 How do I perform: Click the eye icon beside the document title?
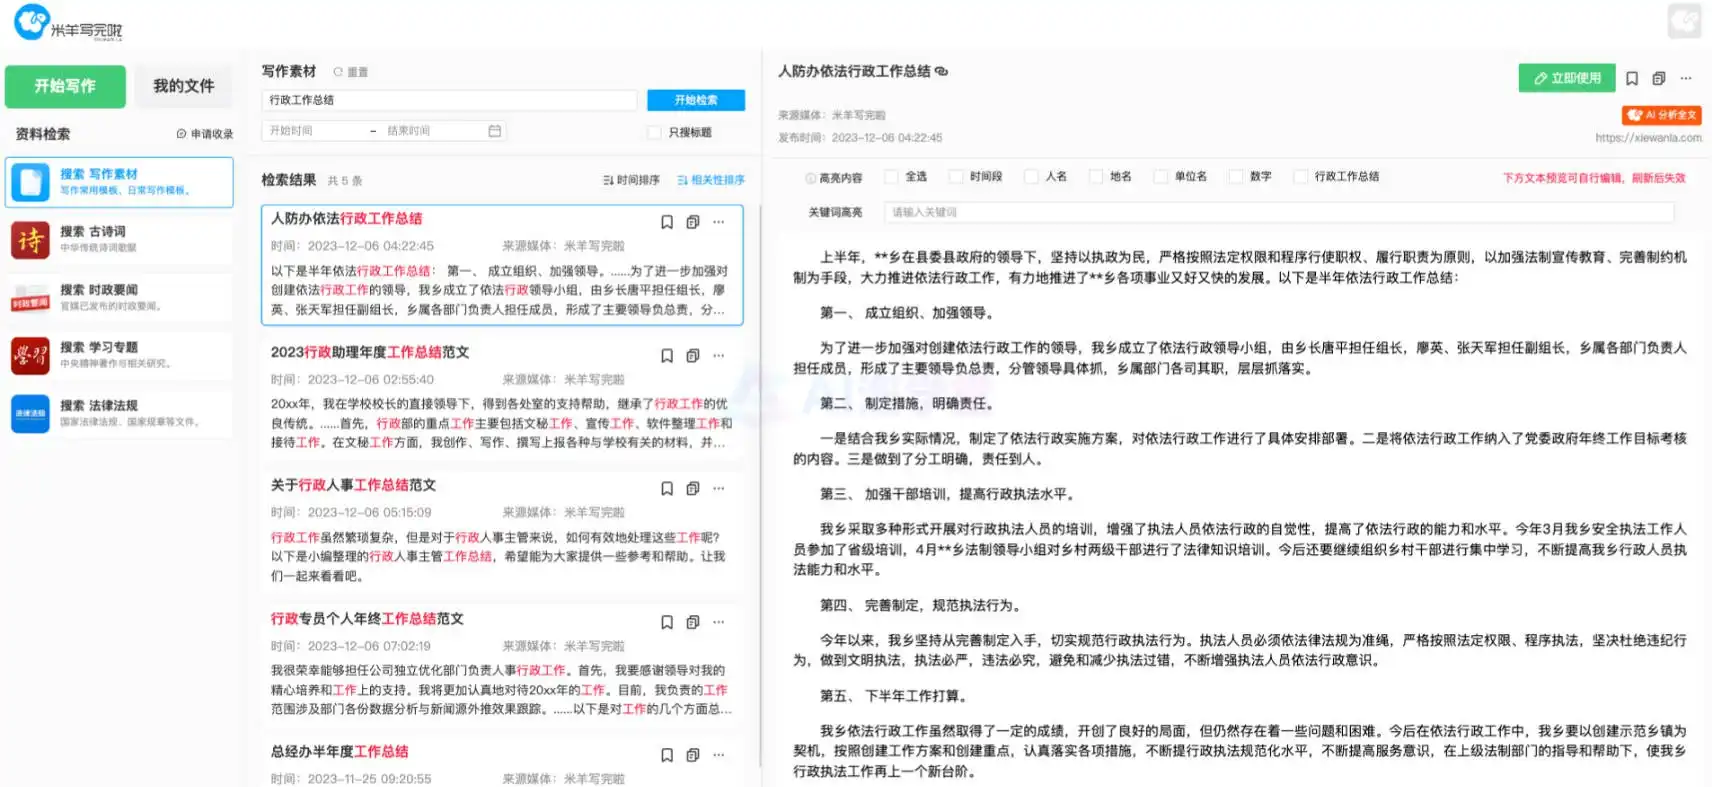941,71
